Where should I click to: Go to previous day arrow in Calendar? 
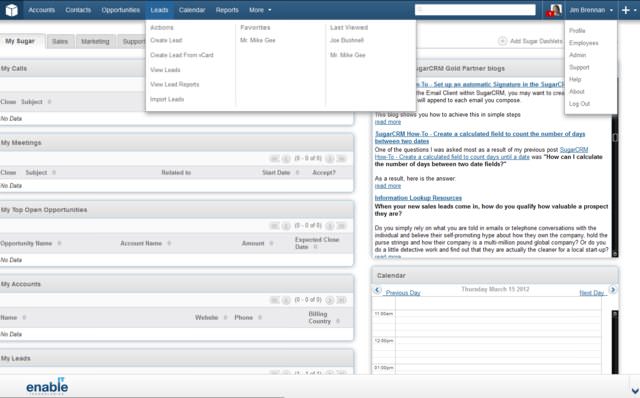[377, 290]
